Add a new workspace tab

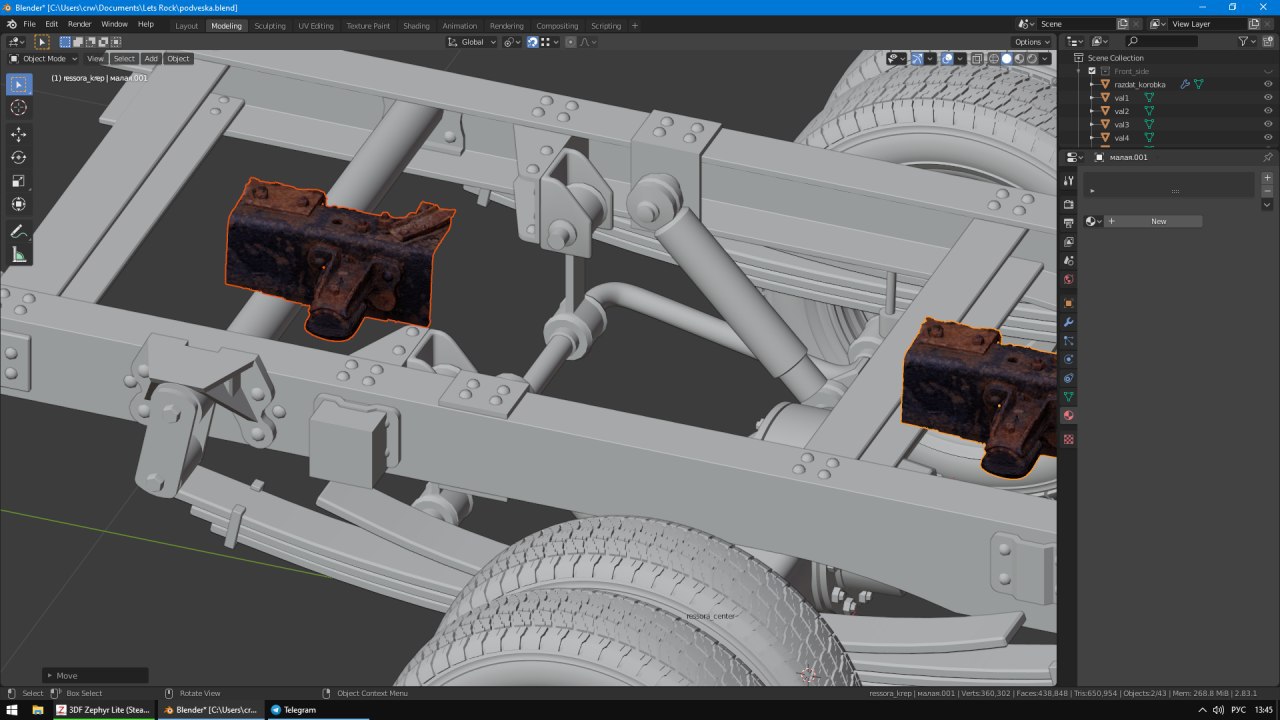tap(635, 26)
